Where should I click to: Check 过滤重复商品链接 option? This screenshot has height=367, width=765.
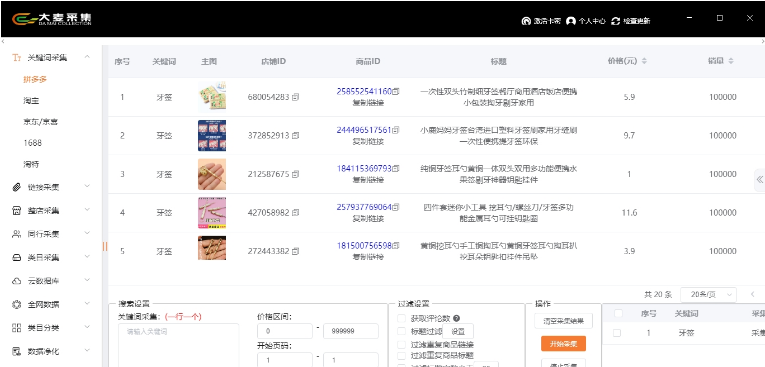click(x=402, y=345)
